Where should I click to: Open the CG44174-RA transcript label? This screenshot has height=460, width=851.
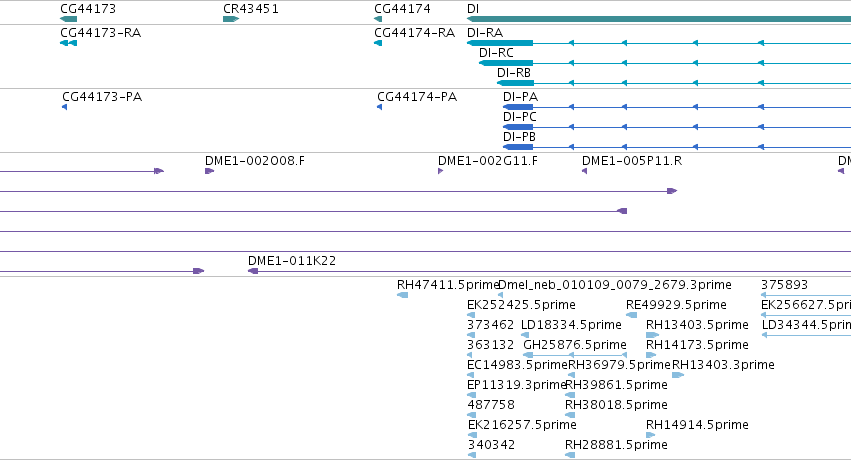tap(415, 33)
